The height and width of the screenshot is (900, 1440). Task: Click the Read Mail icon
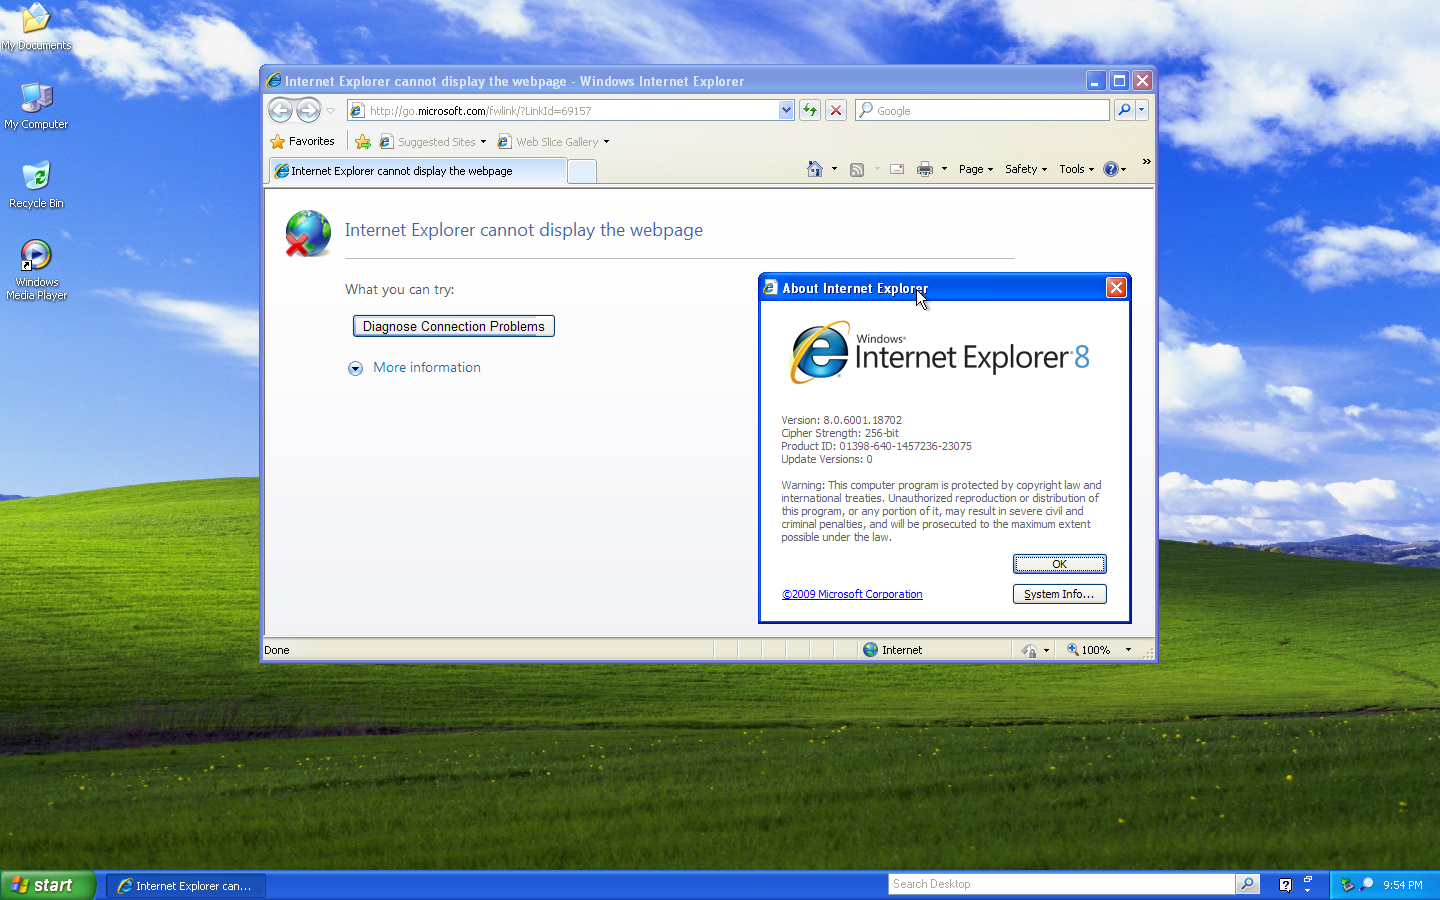(x=897, y=169)
